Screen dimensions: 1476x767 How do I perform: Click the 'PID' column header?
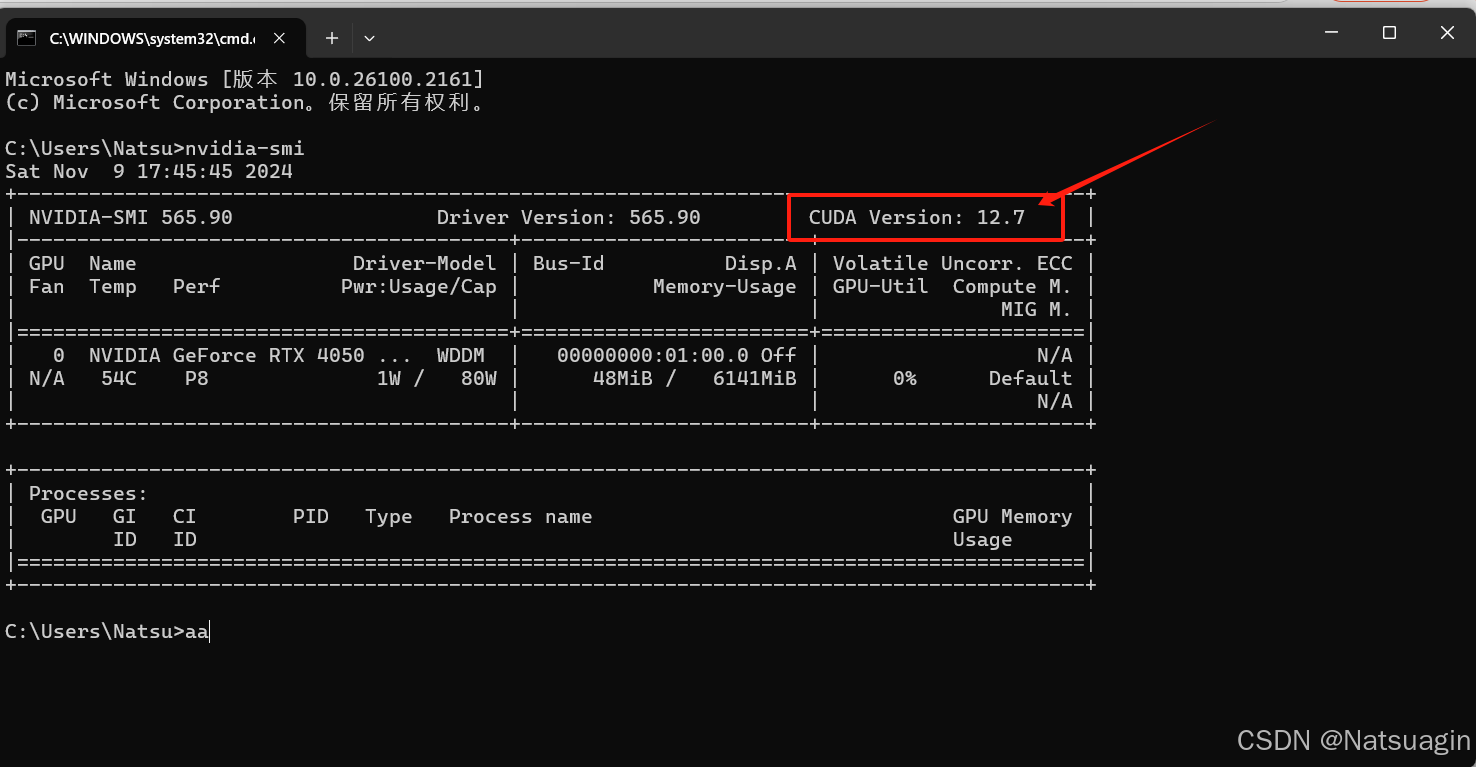(x=311, y=516)
